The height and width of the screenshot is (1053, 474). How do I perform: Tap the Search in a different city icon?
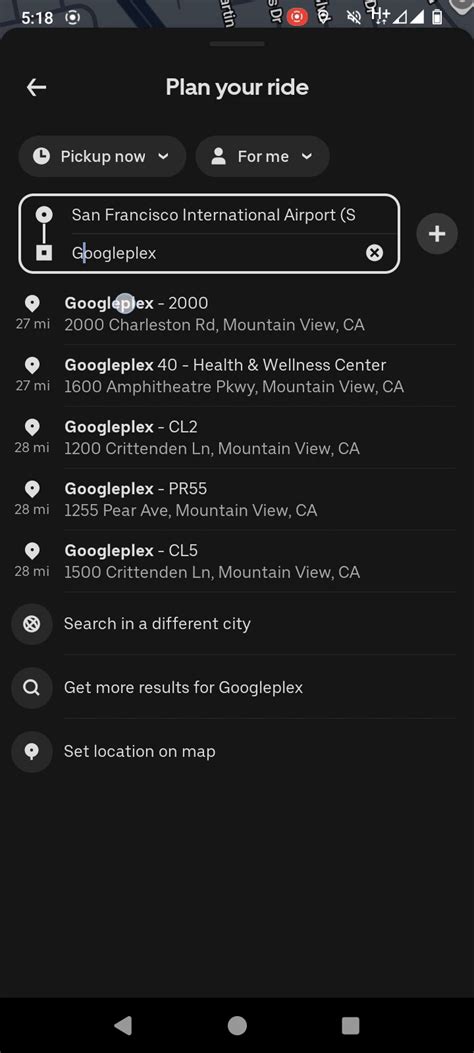[x=32, y=624]
